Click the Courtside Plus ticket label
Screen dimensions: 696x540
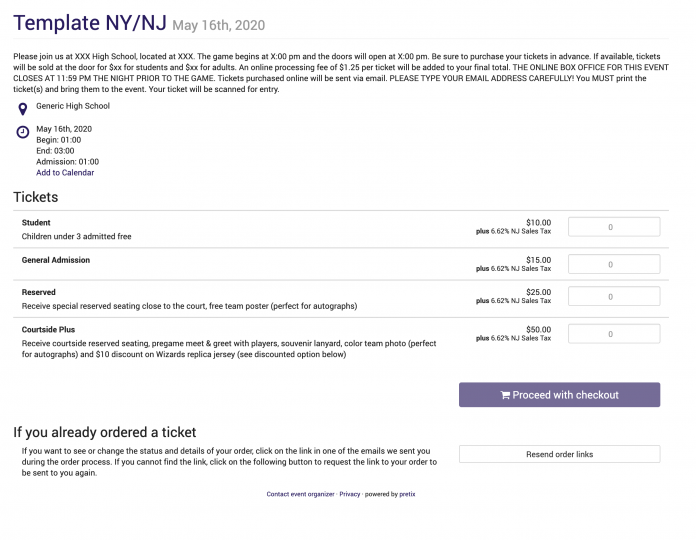(48, 329)
